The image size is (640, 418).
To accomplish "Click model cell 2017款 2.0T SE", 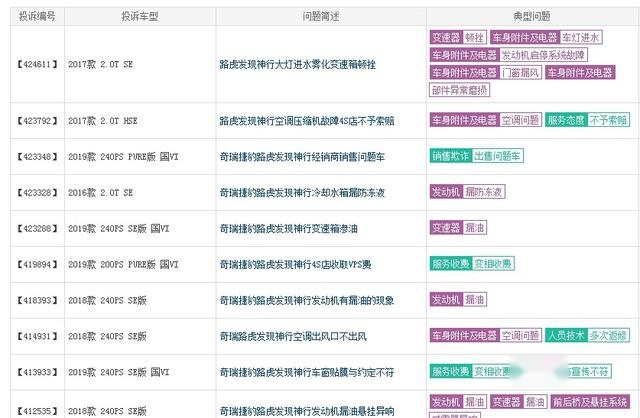I will 100,64.
